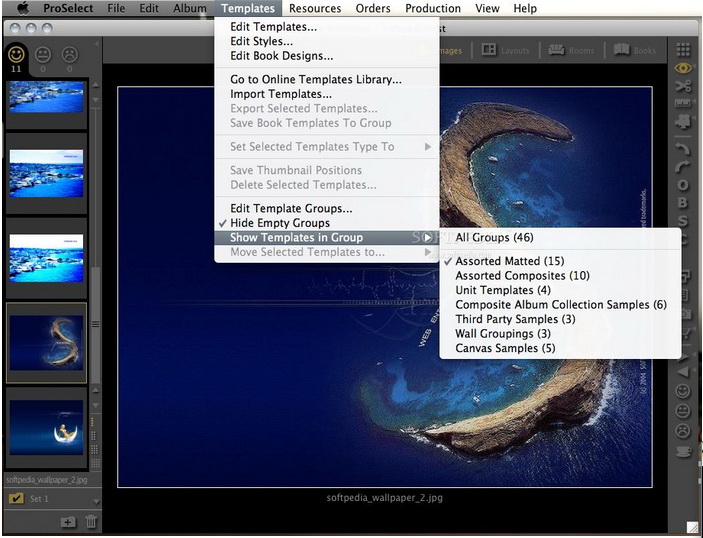The image size is (703, 538).
Task: Click the grid icon atop right toolbar
Action: (x=683, y=50)
